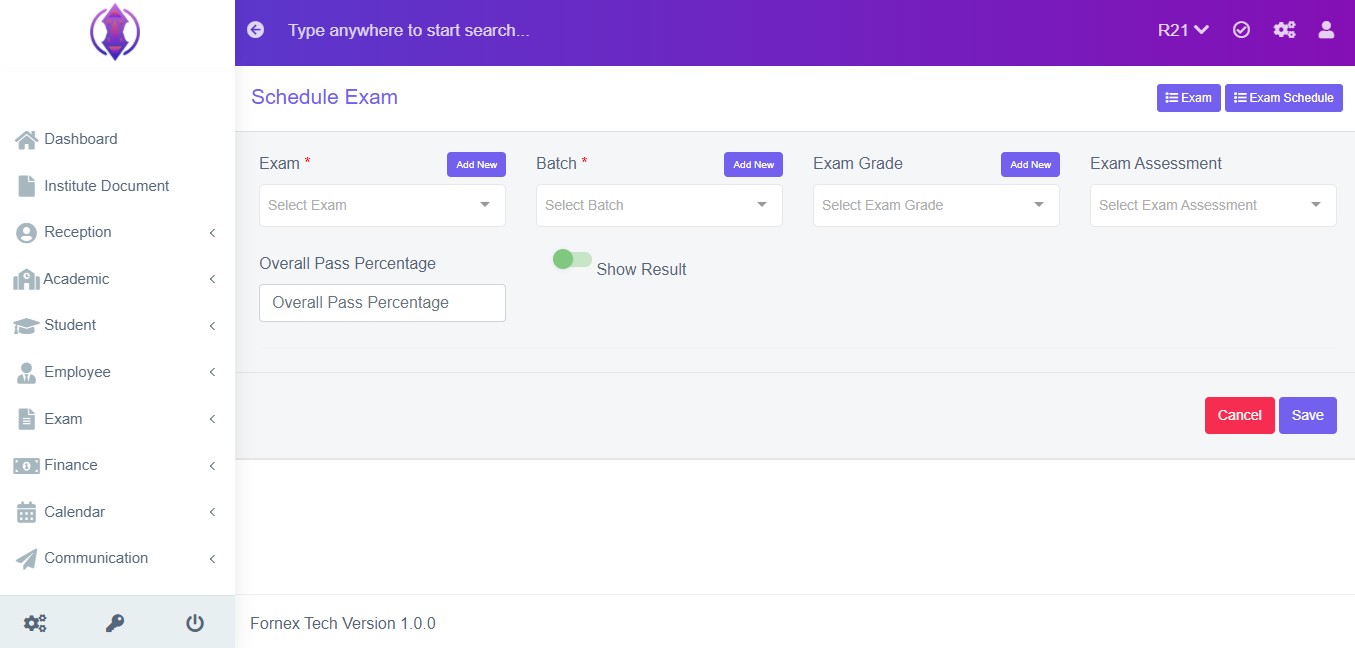Open the Select Exam Grade dropdown
This screenshot has width=1355, height=648.
[x=936, y=205]
